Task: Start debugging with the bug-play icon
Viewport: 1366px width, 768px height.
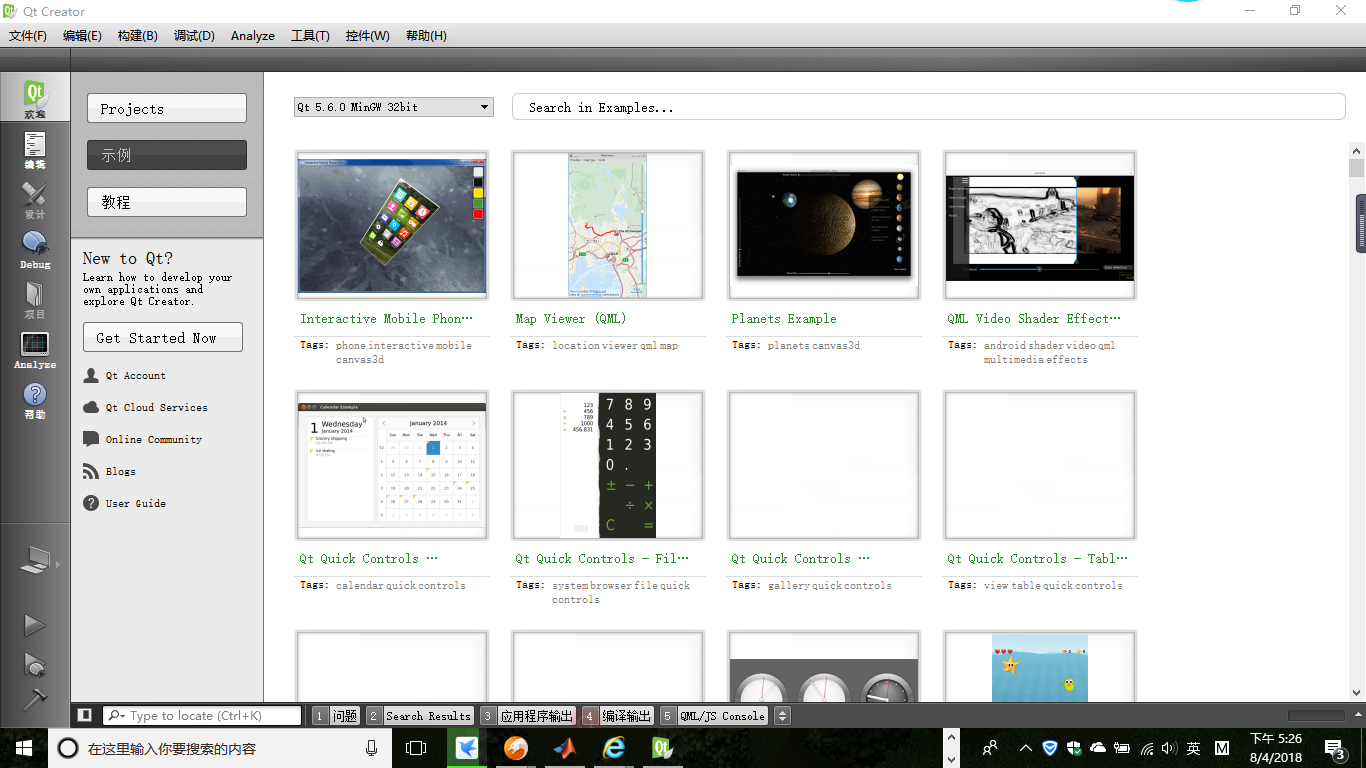Action: click(35, 663)
